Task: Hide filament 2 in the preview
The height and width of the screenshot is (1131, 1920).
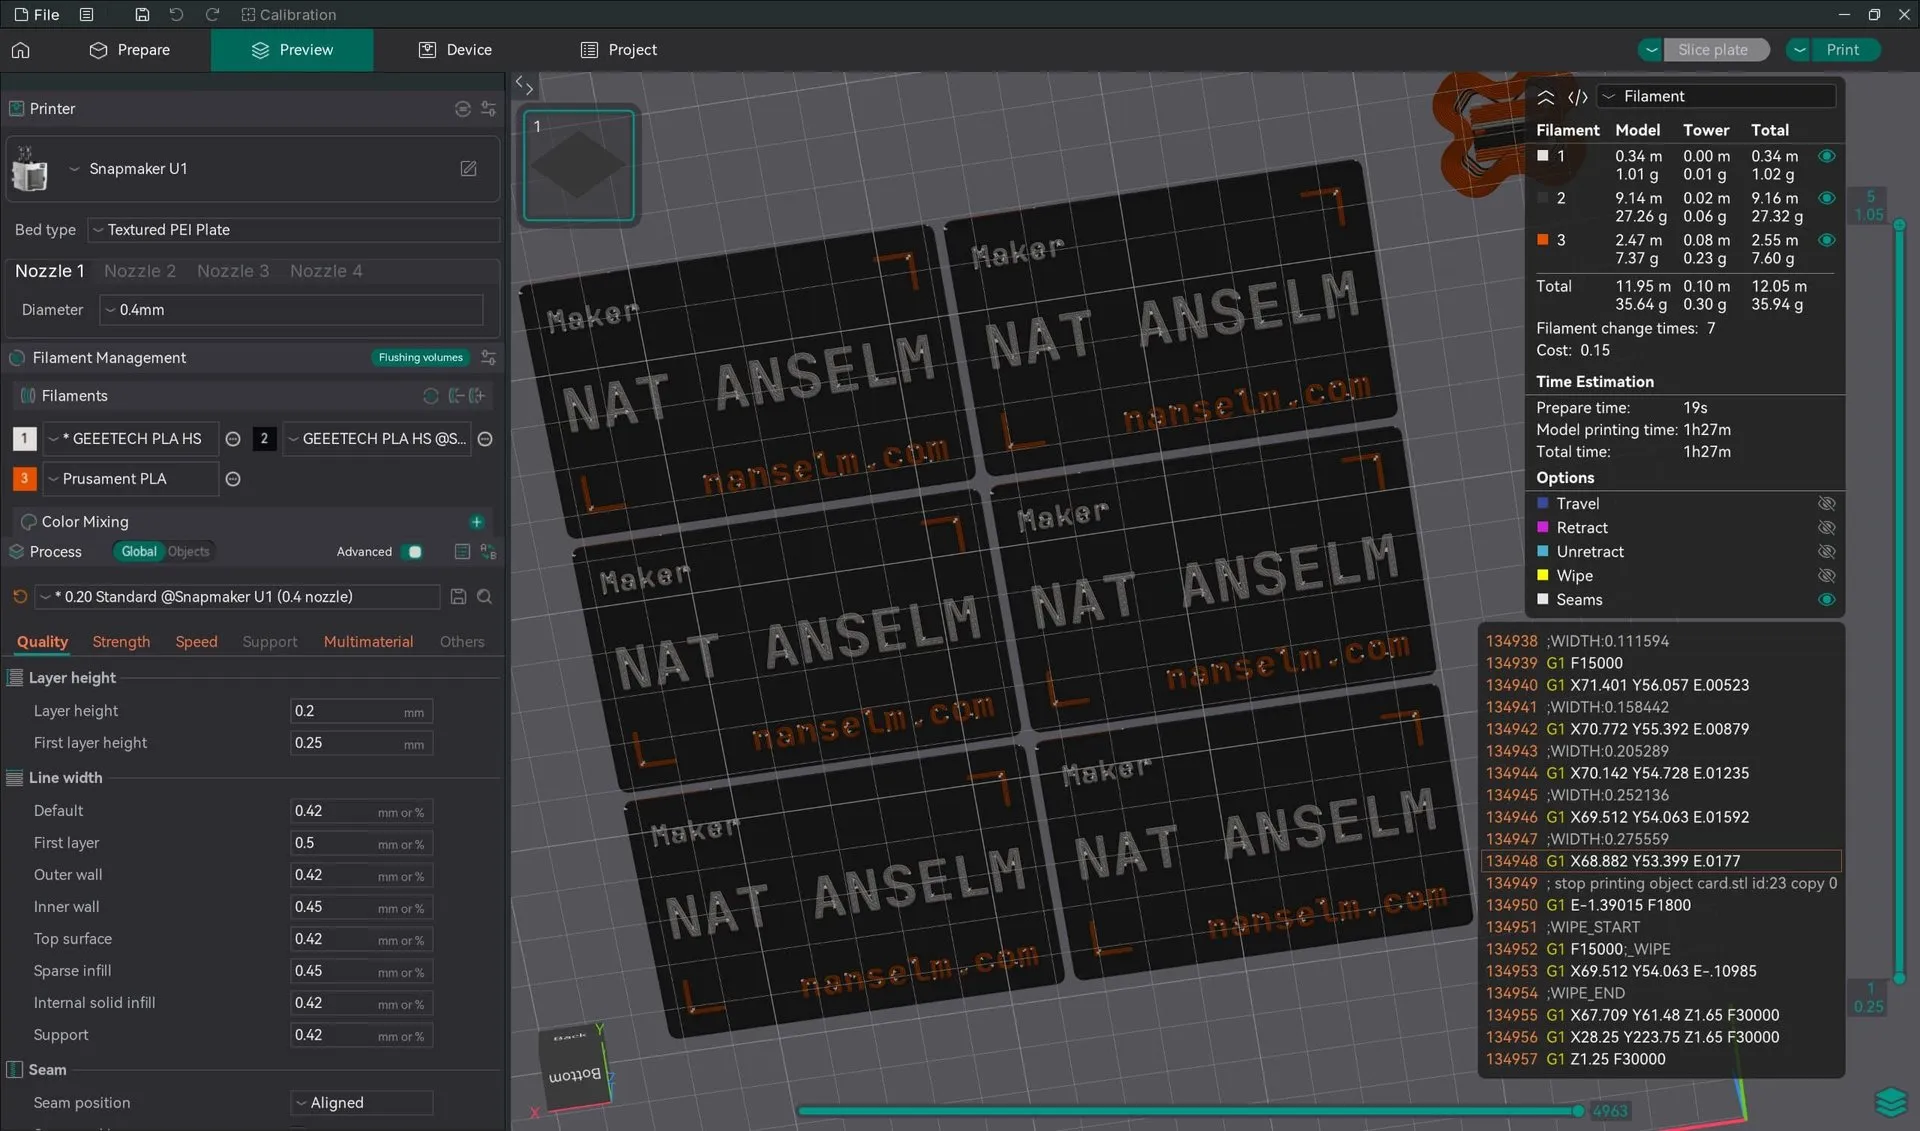Action: tap(1827, 198)
